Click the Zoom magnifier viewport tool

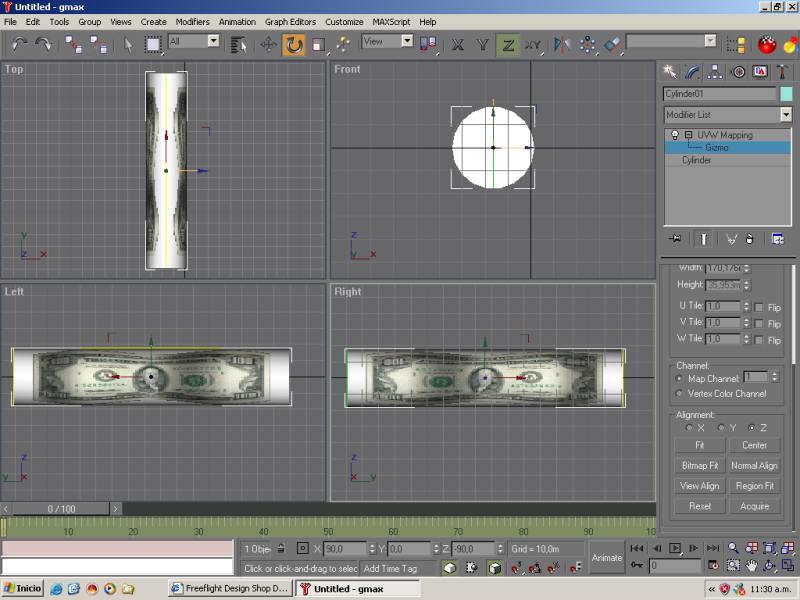point(733,548)
